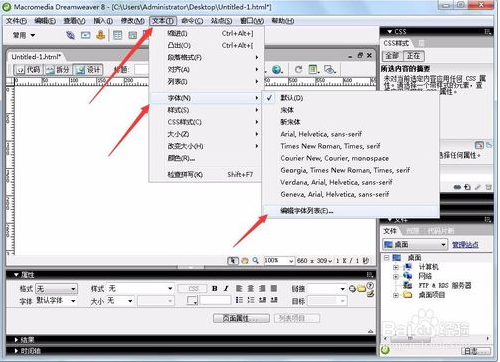Click the Preview in Browser globe icon
This screenshot has height=362, width=500.
pos(277,69)
